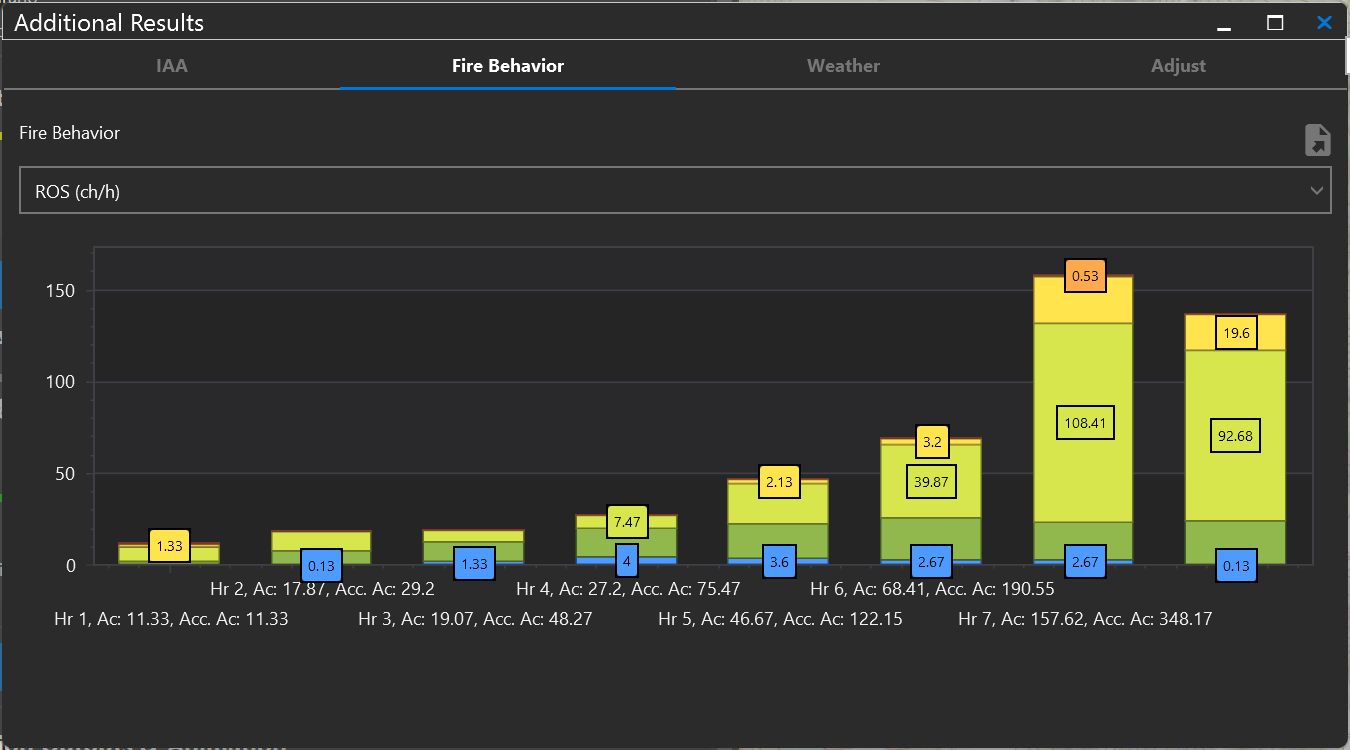The width and height of the screenshot is (1350, 750).
Task: Click the yellow 19.6 data label
Action: tap(1236, 333)
